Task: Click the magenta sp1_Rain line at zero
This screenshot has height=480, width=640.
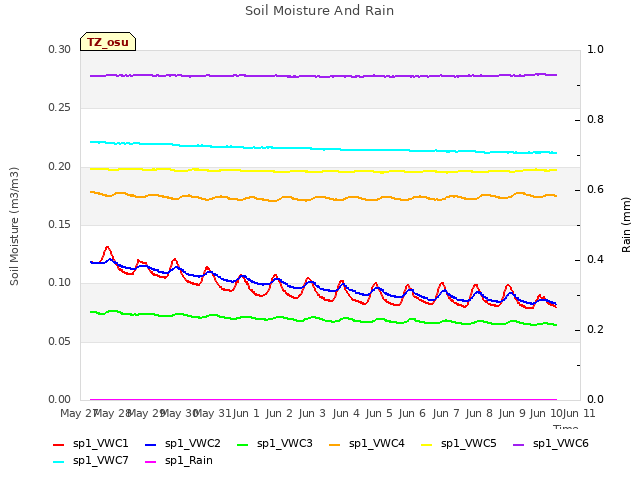Action: point(323,399)
